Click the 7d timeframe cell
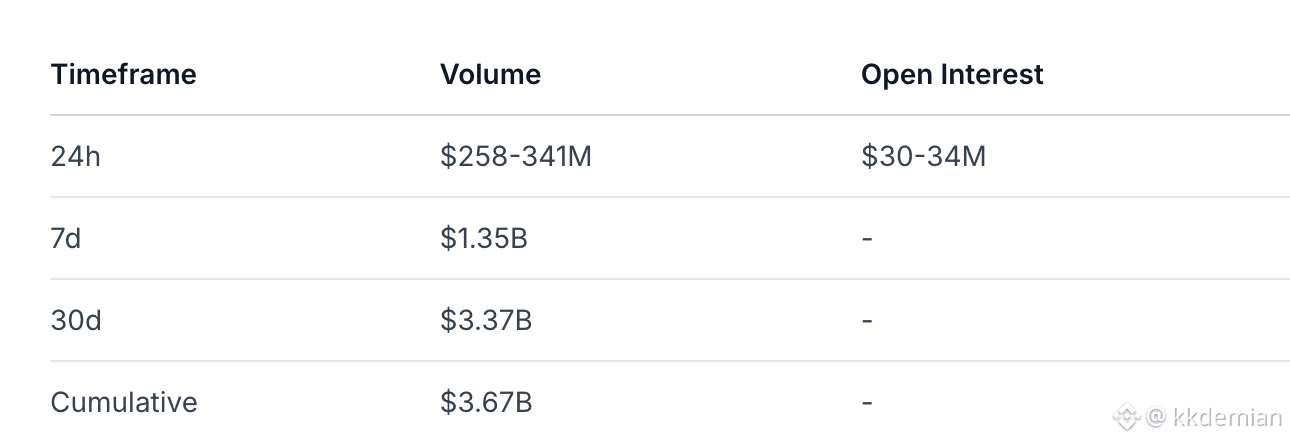The width and height of the screenshot is (1290, 442). (x=66, y=239)
